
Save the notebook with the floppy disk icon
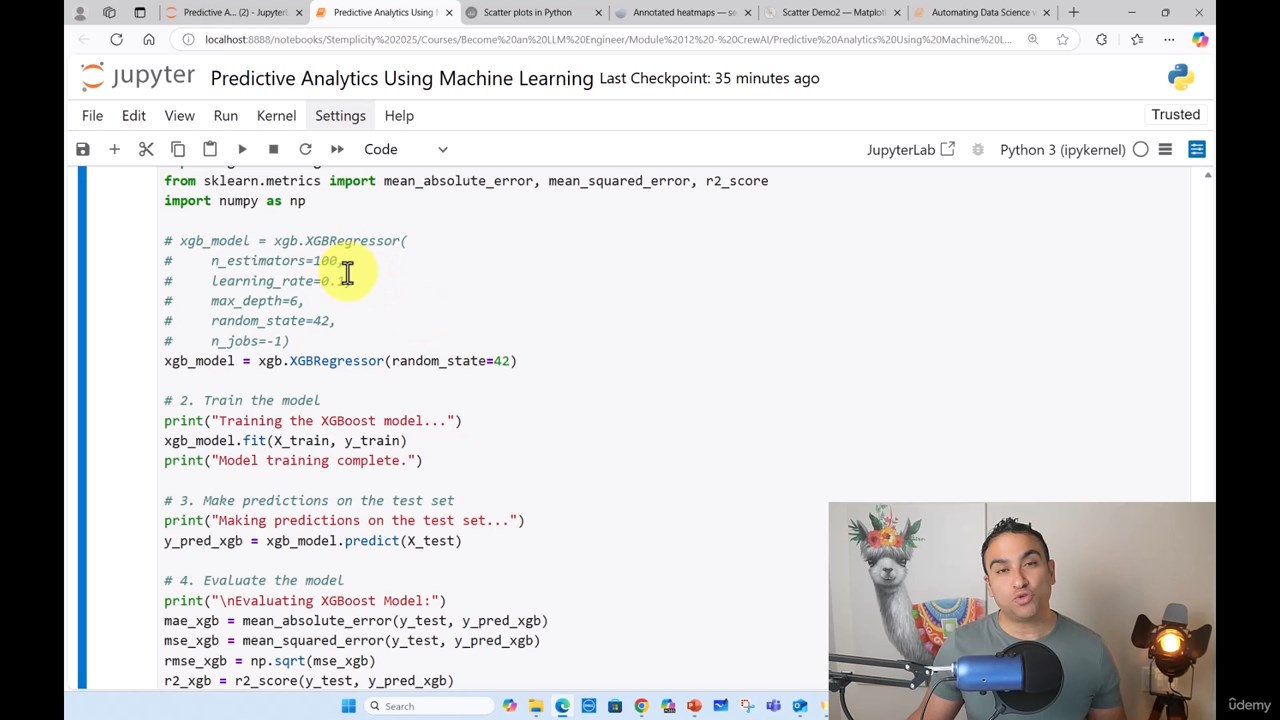pos(83,149)
